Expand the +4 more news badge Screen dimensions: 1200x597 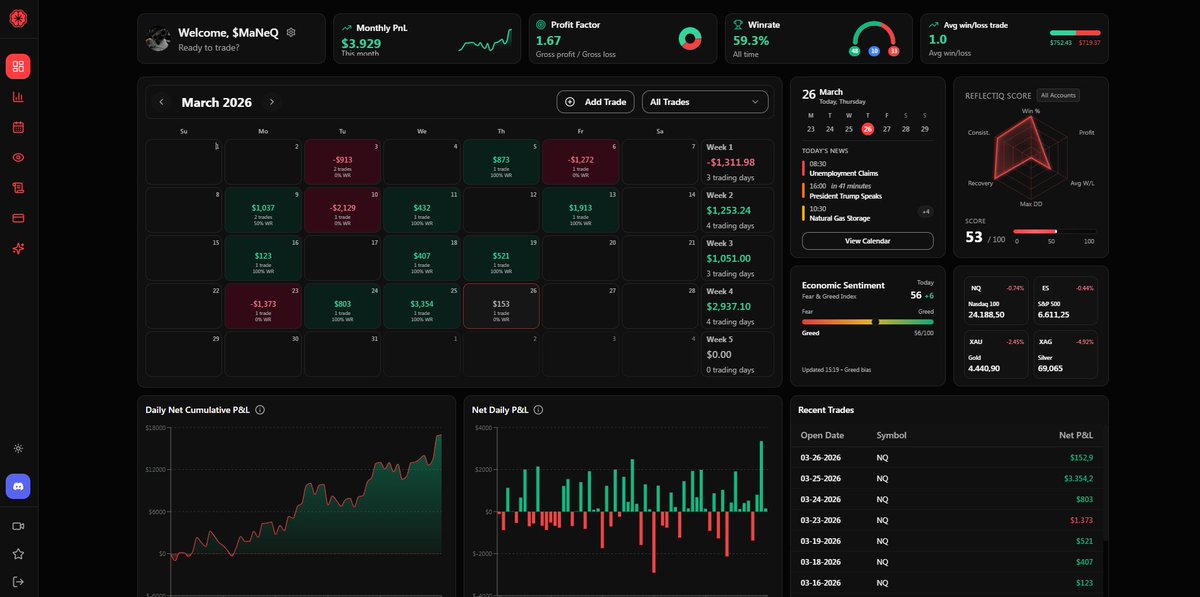pos(926,211)
